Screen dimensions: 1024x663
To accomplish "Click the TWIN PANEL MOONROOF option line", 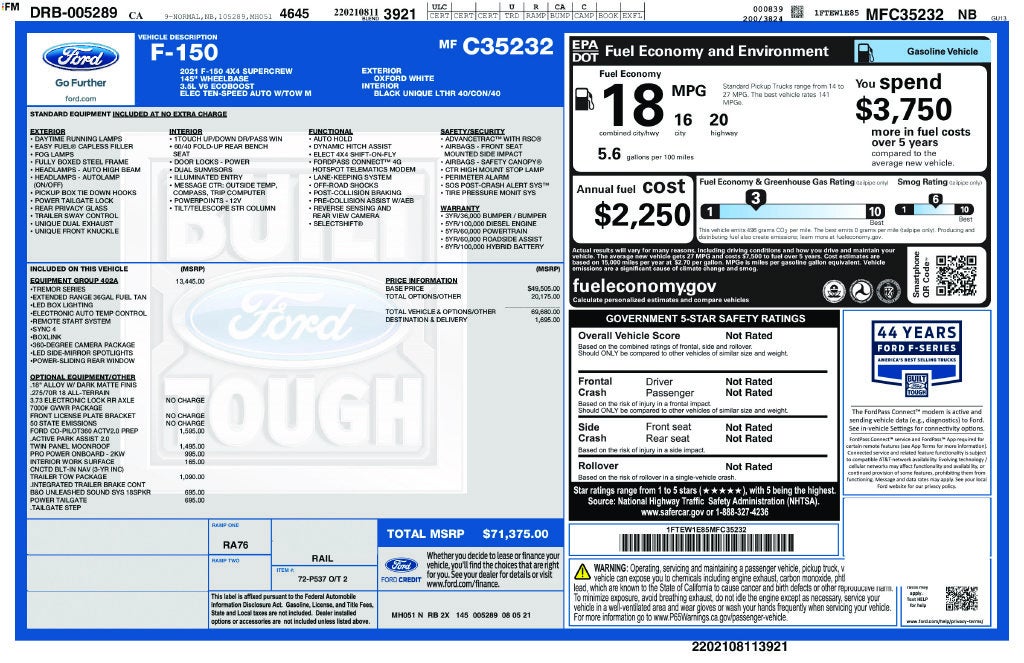I will (x=117, y=446).
